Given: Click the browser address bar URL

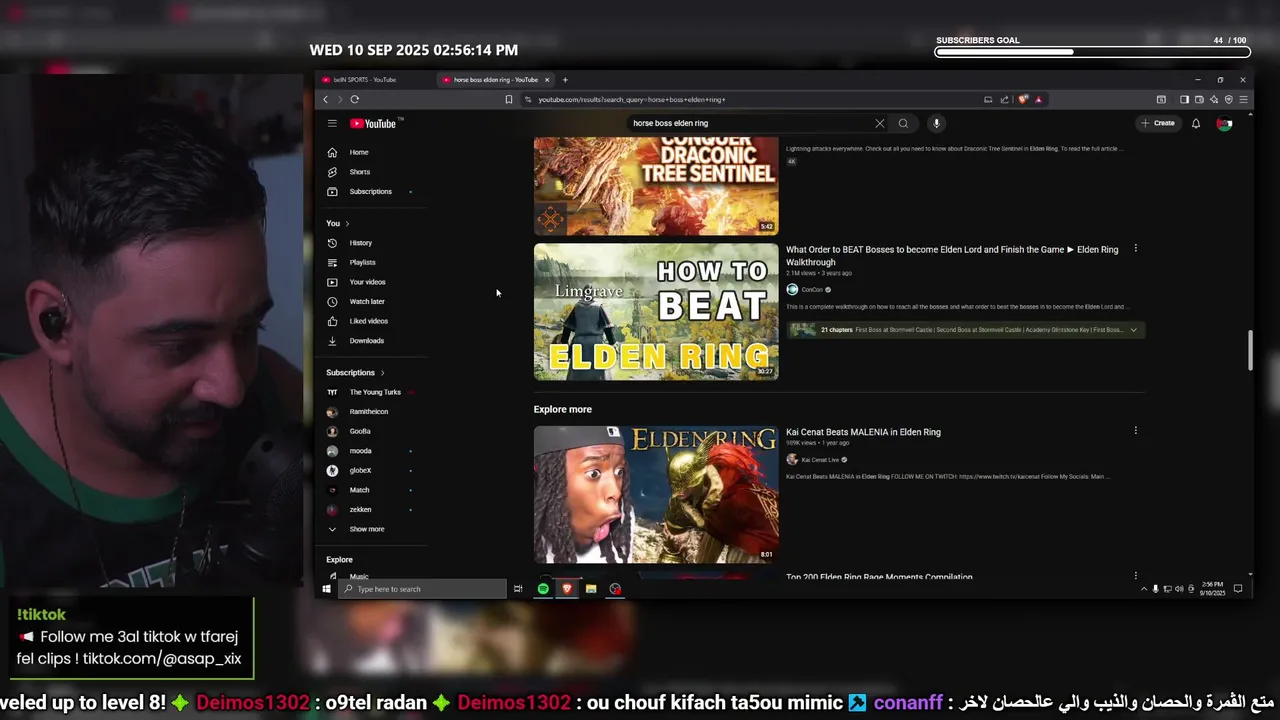Looking at the screenshot, I should pyautogui.click(x=632, y=99).
